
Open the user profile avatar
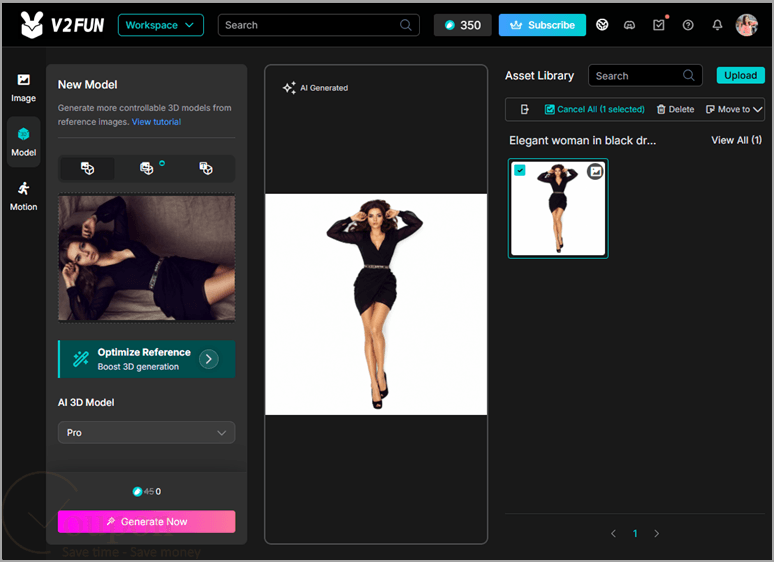click(x=746, y=25)
